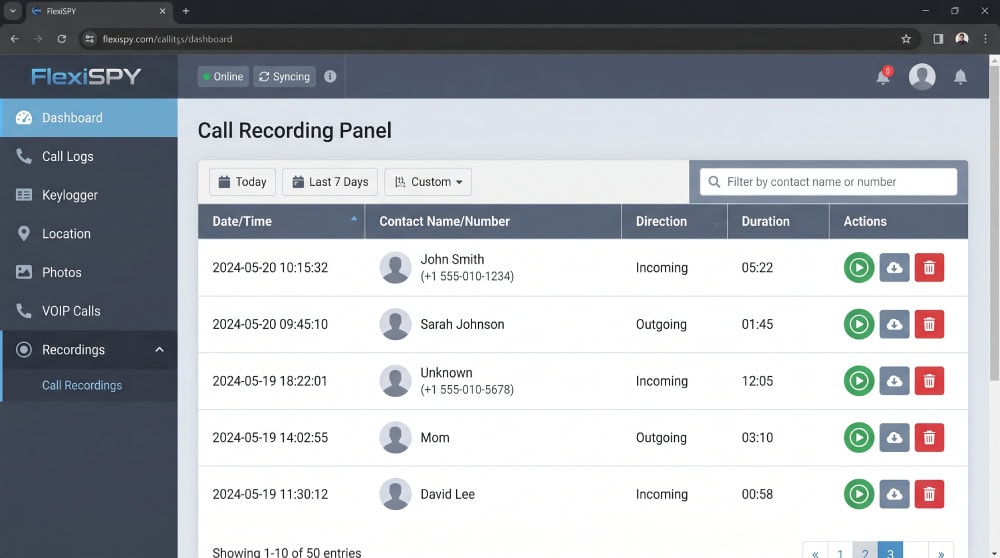
Task: Play the David Lee call recording
Action: (858, 494)
